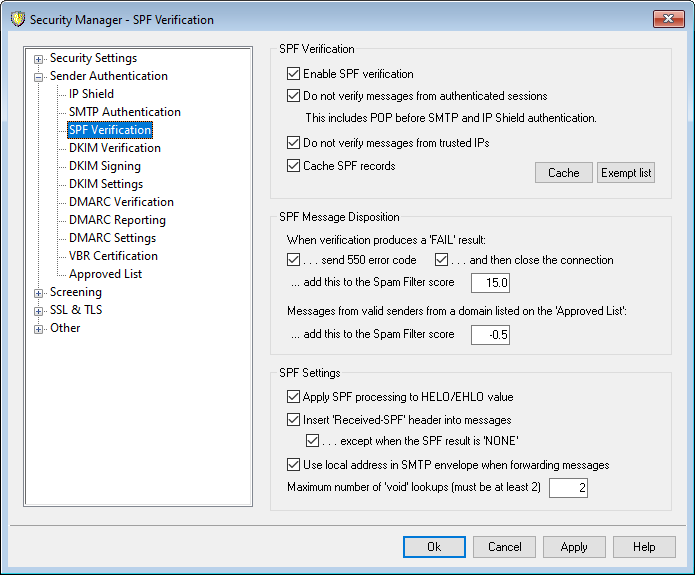Image resolution: width=695 pixels, height=575 pixels.
Task: Click the FAIL result Spam Filter score field
Action: 490,283
